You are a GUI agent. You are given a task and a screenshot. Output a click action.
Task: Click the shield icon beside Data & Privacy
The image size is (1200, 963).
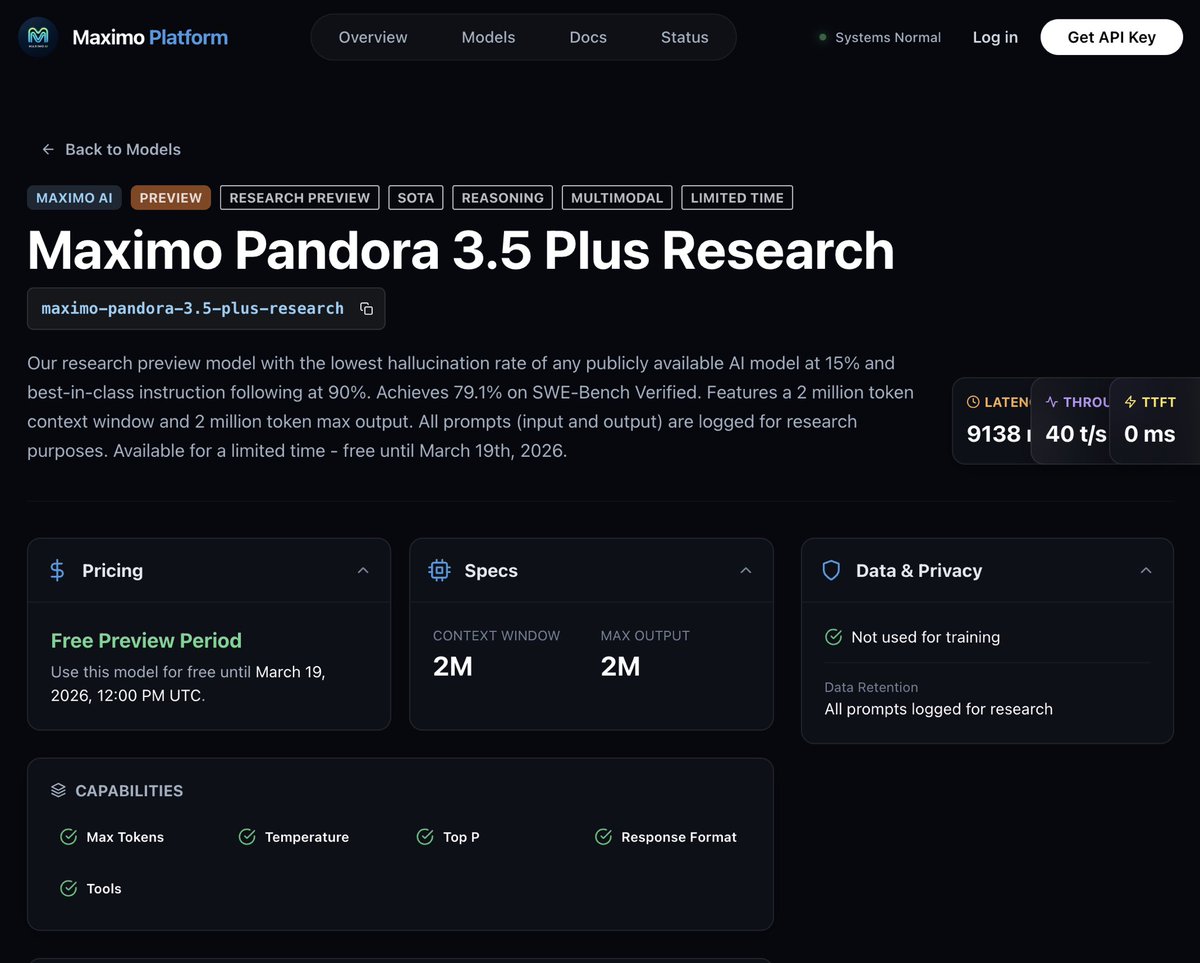pos(831,570)
